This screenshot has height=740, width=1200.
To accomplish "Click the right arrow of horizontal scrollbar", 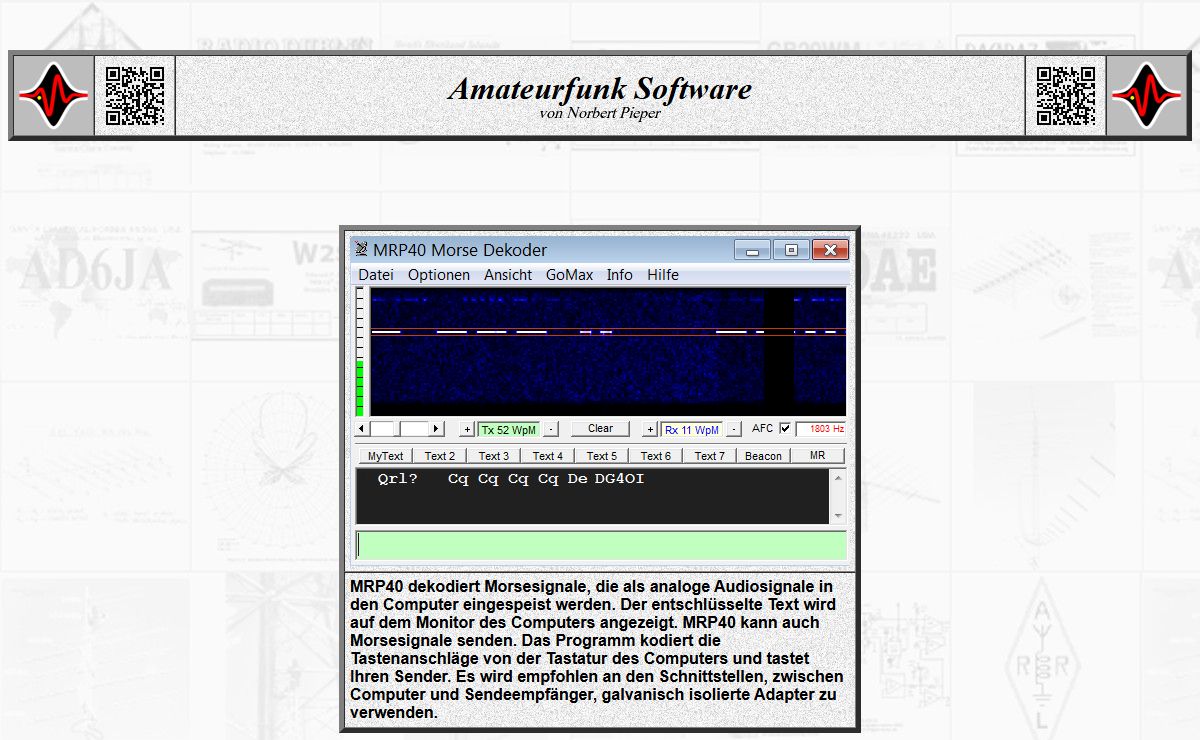I will pos(436,429).
